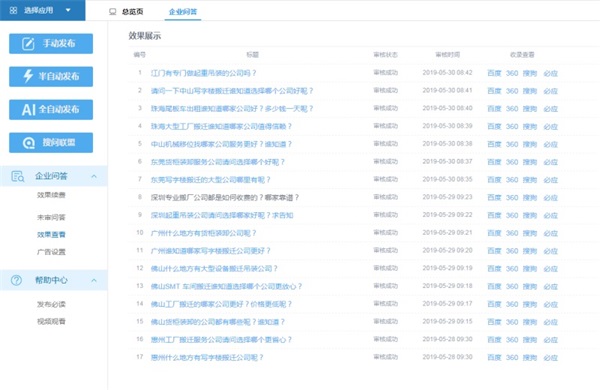Image resolution: width=600 pixels, height=390 pixels.
Task: Open question 6 about 东莞货柜装卸服务
Action: coord(217,162)
